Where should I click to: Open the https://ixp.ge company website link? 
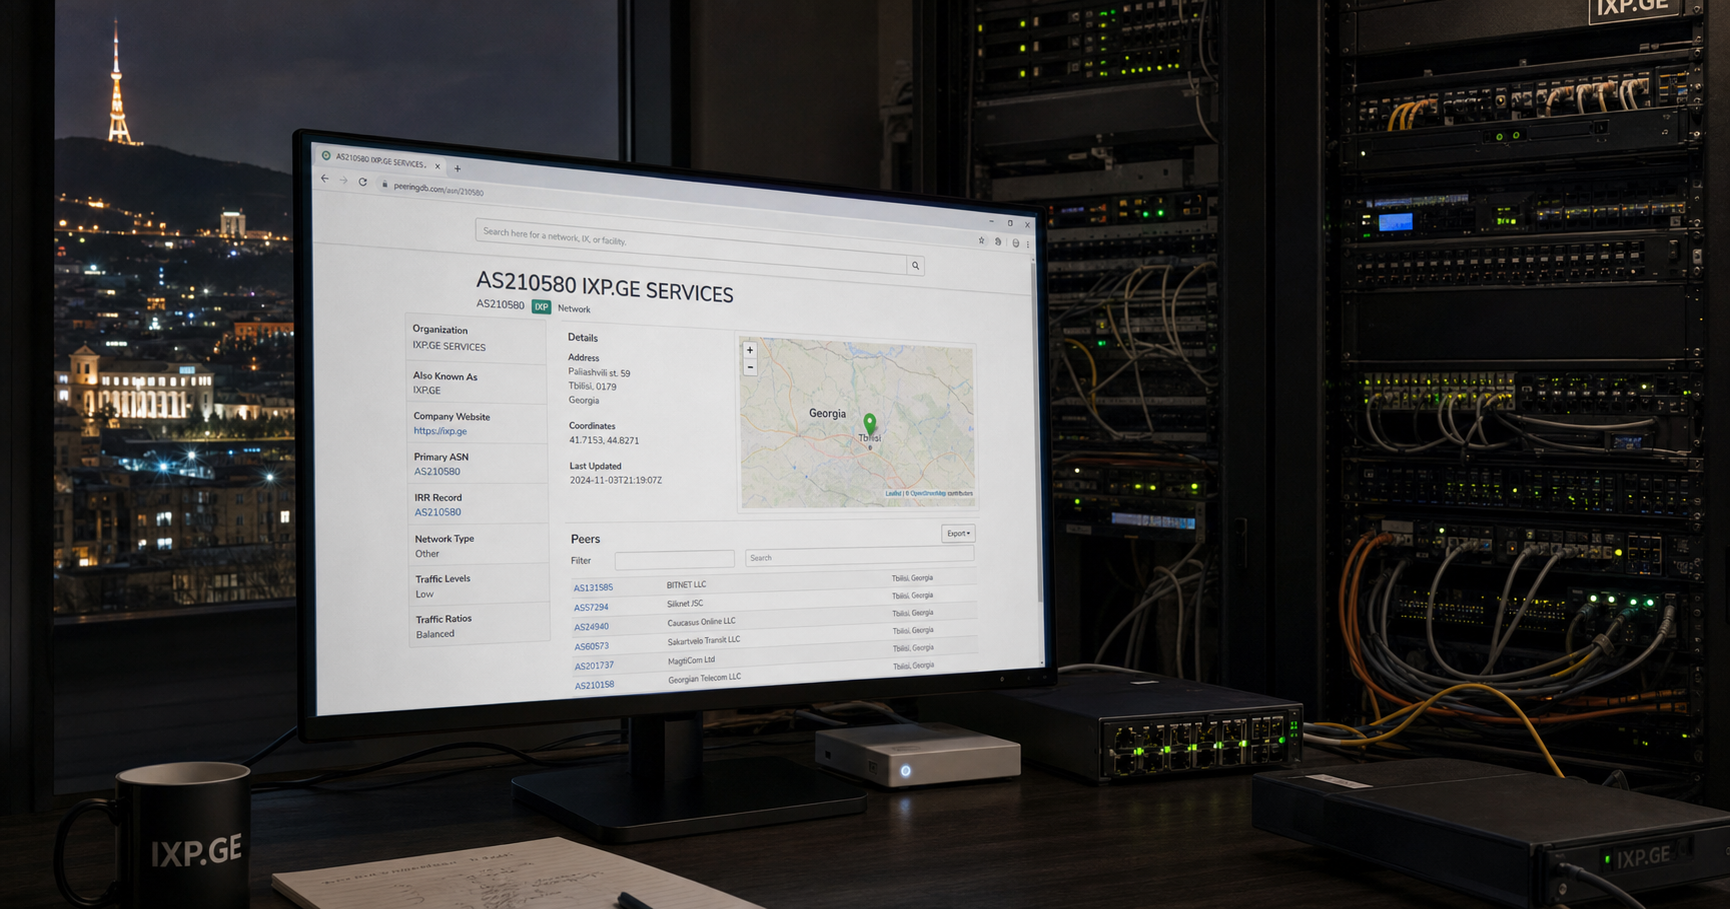tap(440, 431)
